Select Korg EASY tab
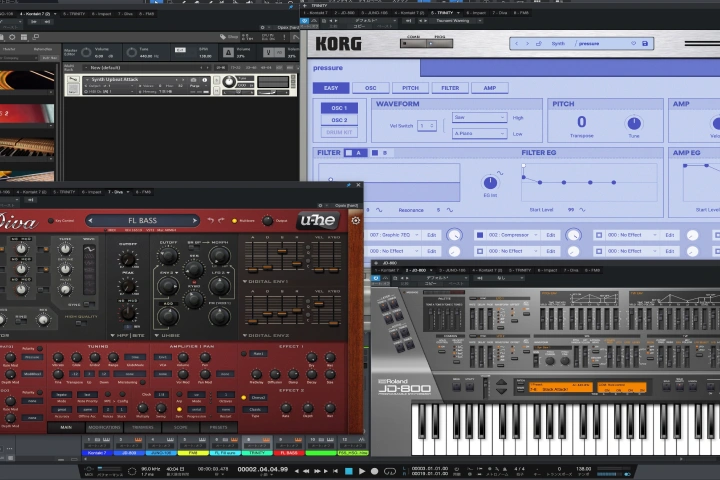This screenshot has height=480, width=720. click(x=331, y=88)
